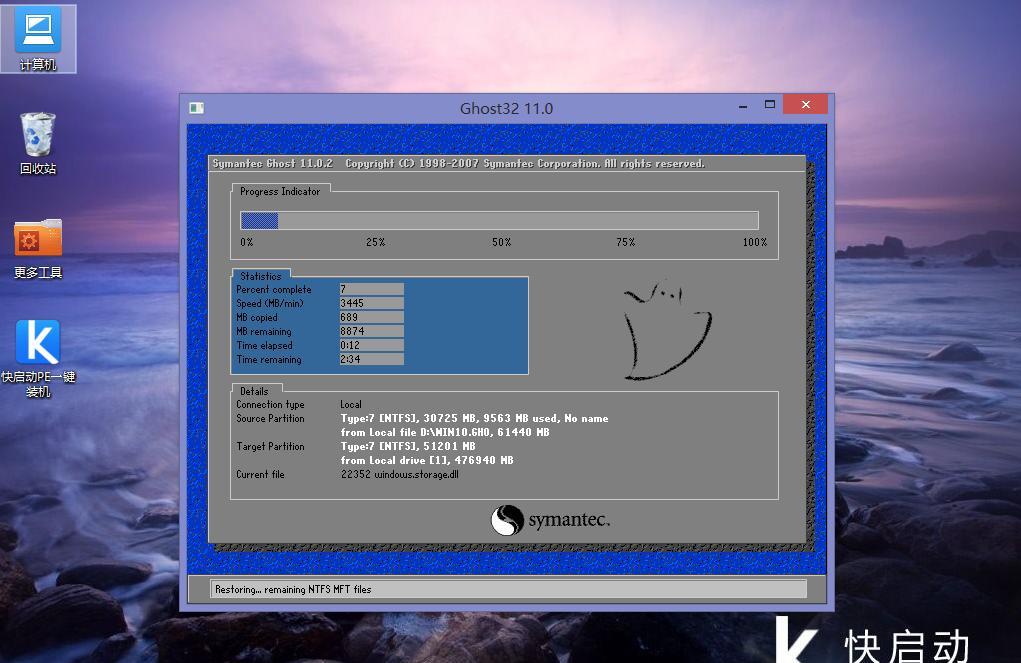Image resolution: width=1021 pixels, height=663 pixels.
Task: Click the Target Partition 51201 MB line
Action: [408, 446]
